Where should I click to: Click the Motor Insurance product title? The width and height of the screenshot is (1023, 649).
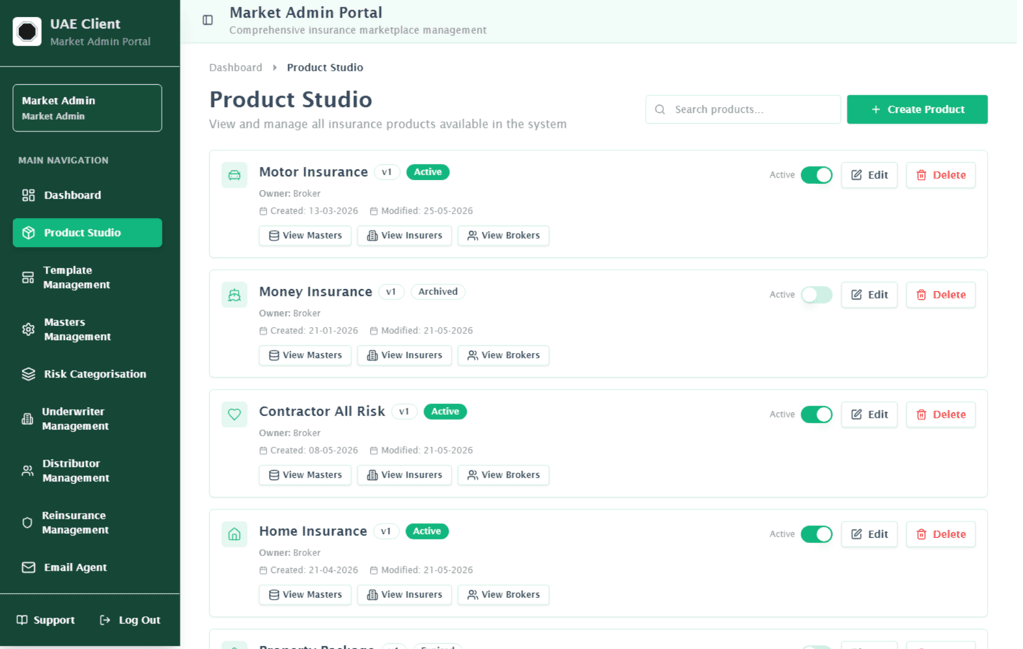(313, 172)
